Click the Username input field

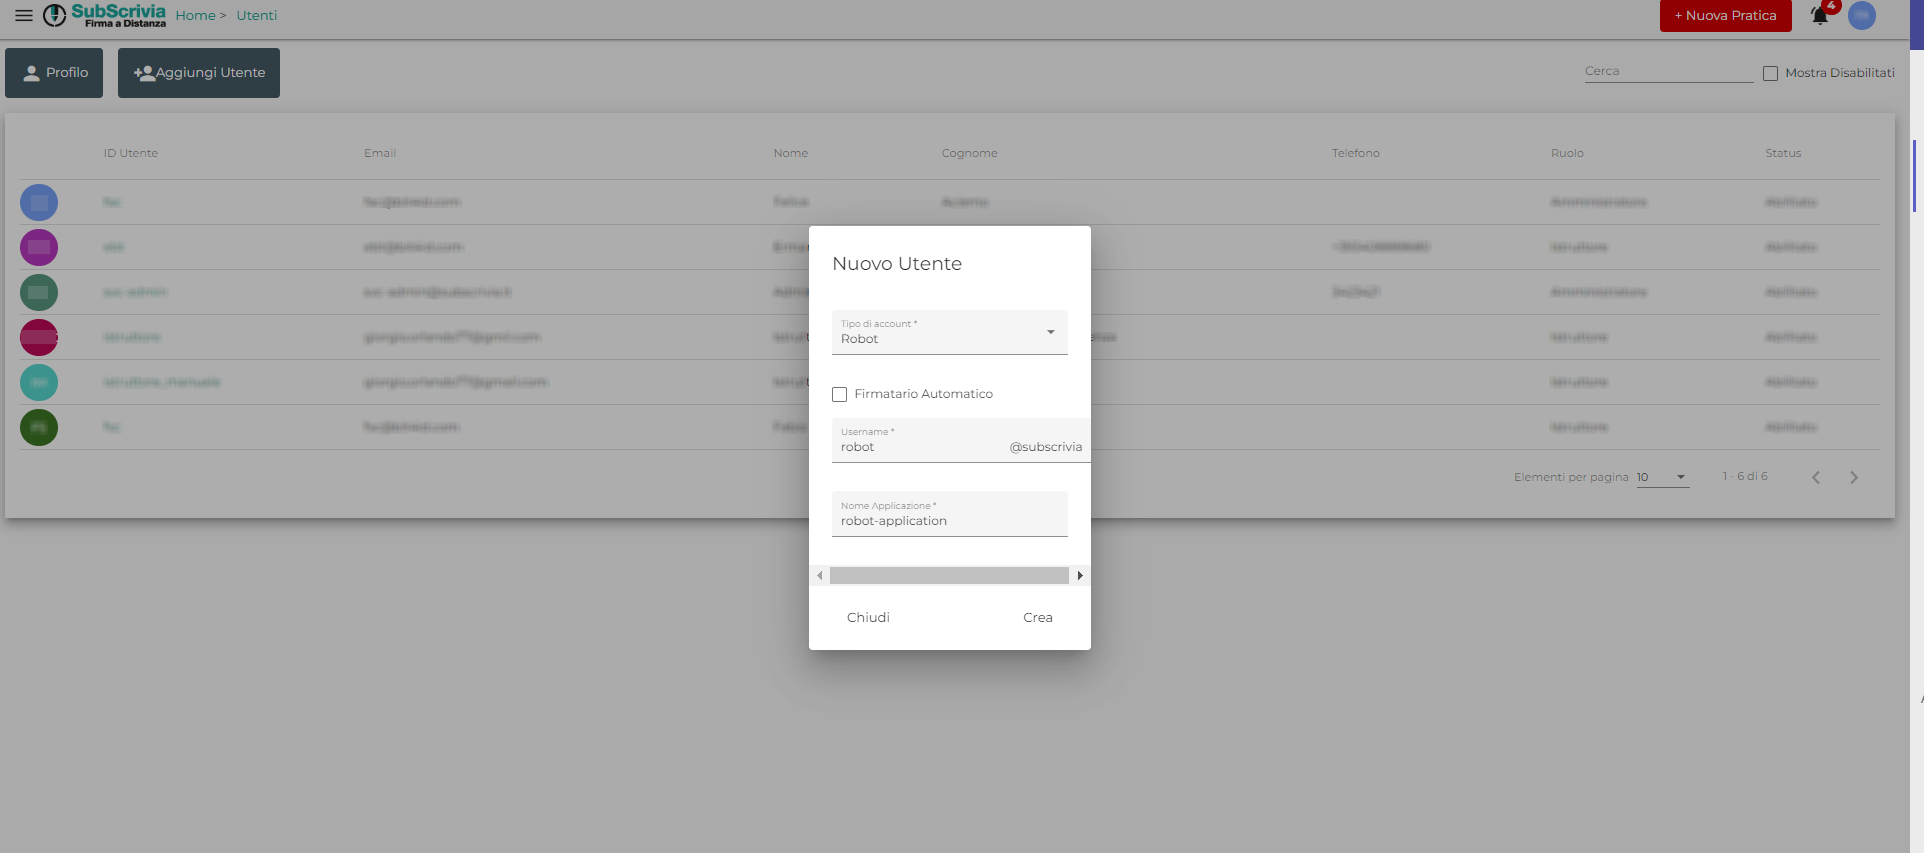pyautogui.click(x=920, y=447)
